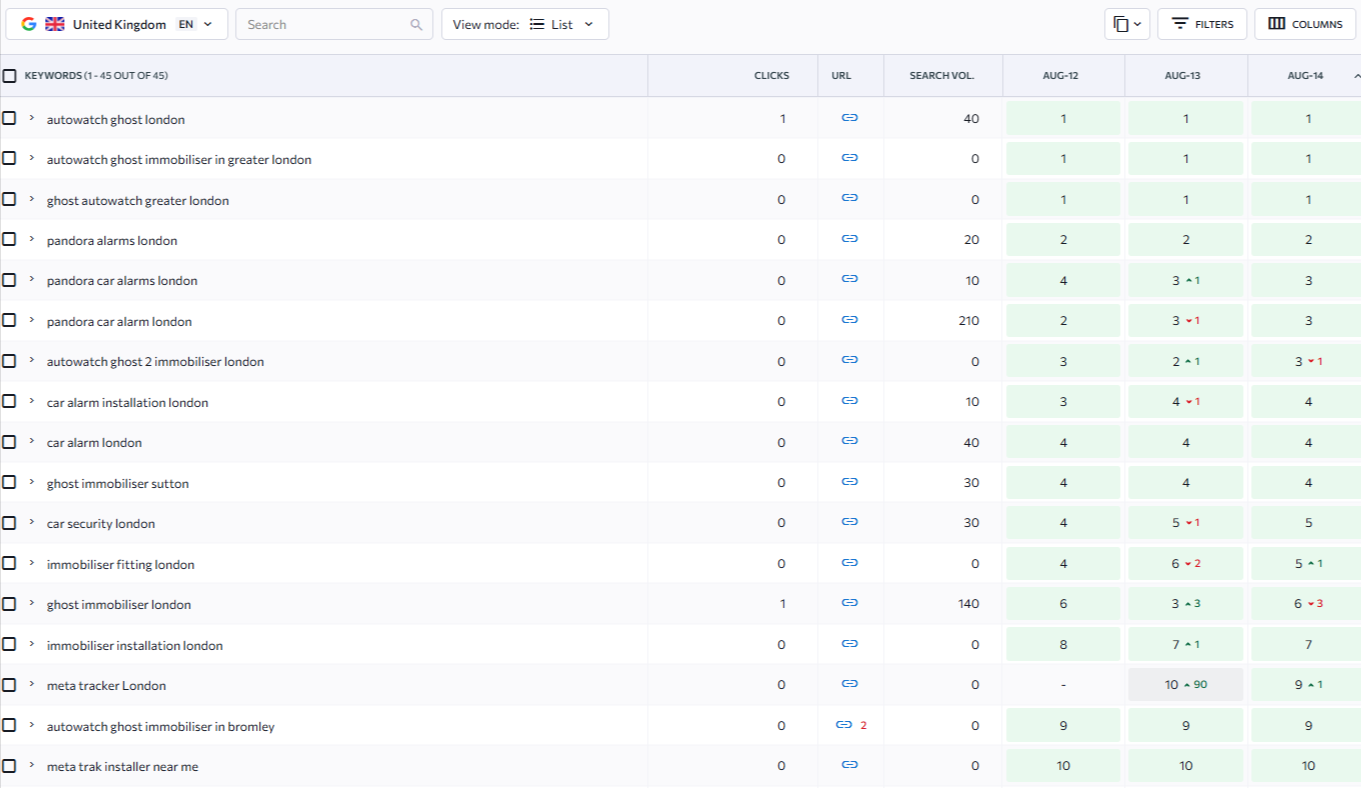The height and width of the screenshot is (788, 1361).
Task: Expand the immobiliser fitting london row
Action: tap(32, 563)
